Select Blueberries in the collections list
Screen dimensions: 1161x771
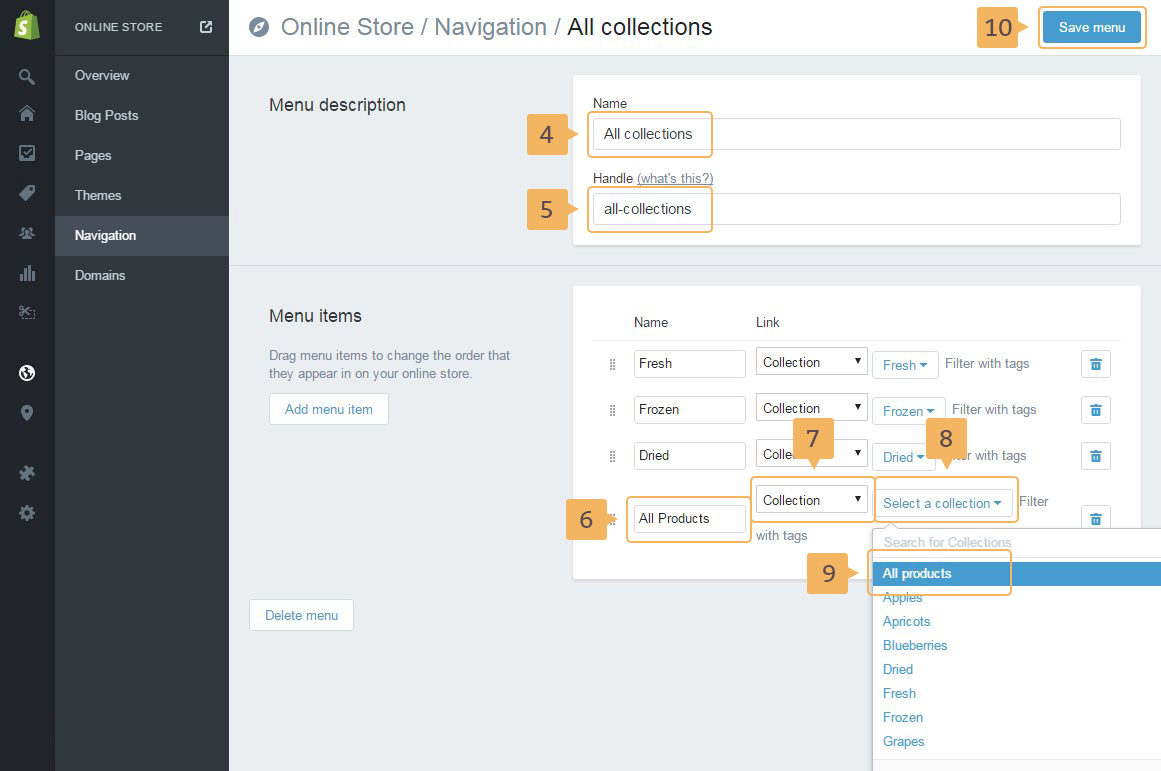click(914, 646)
